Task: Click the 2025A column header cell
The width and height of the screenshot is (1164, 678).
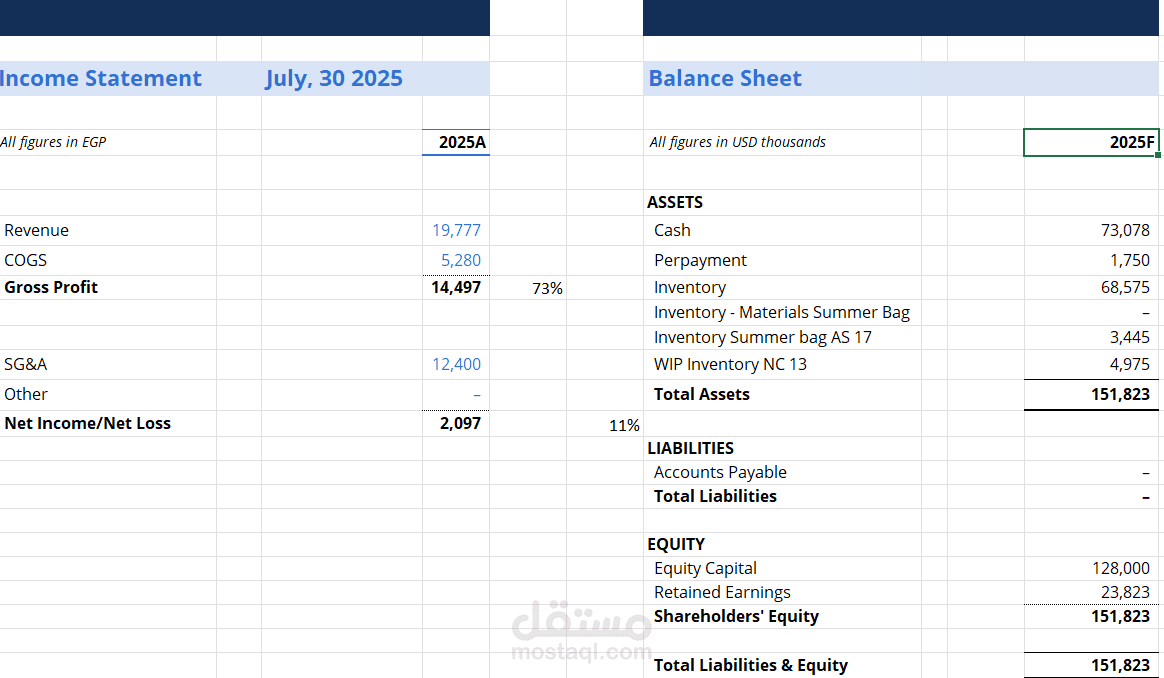Action: coord(456,142)
